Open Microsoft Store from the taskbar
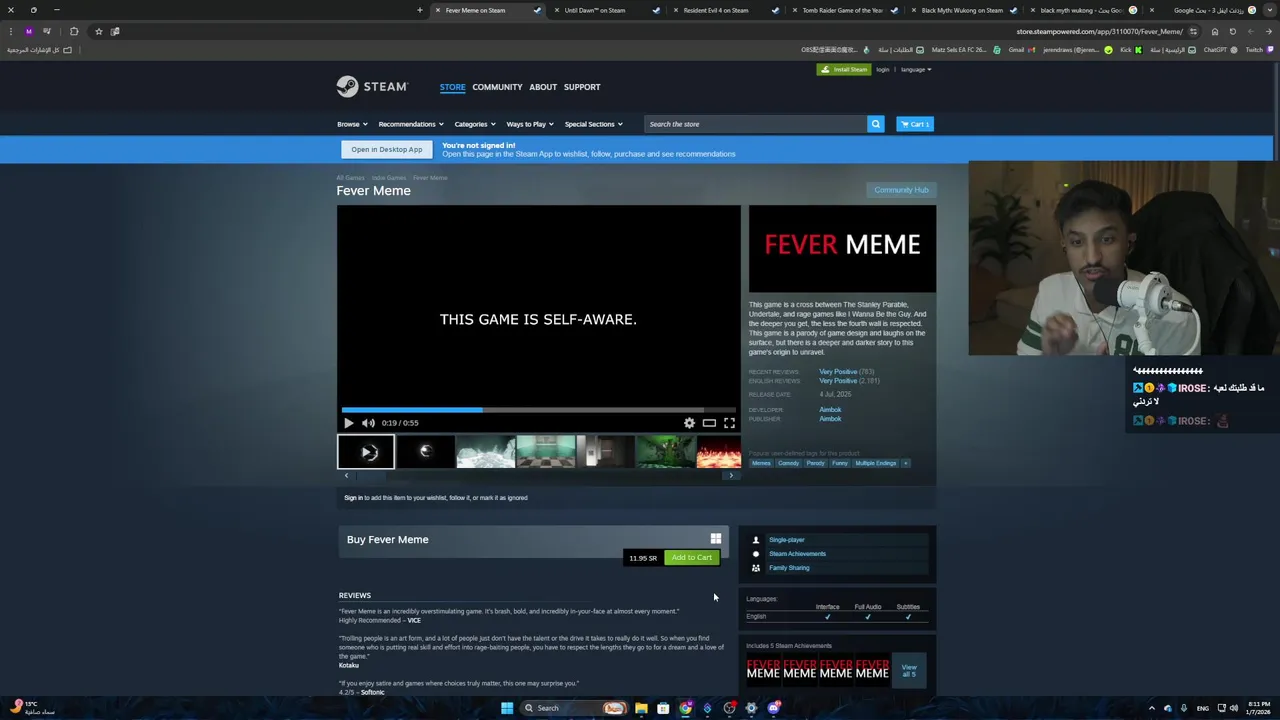Screen dimensions: 1280x720 (663, 708)
